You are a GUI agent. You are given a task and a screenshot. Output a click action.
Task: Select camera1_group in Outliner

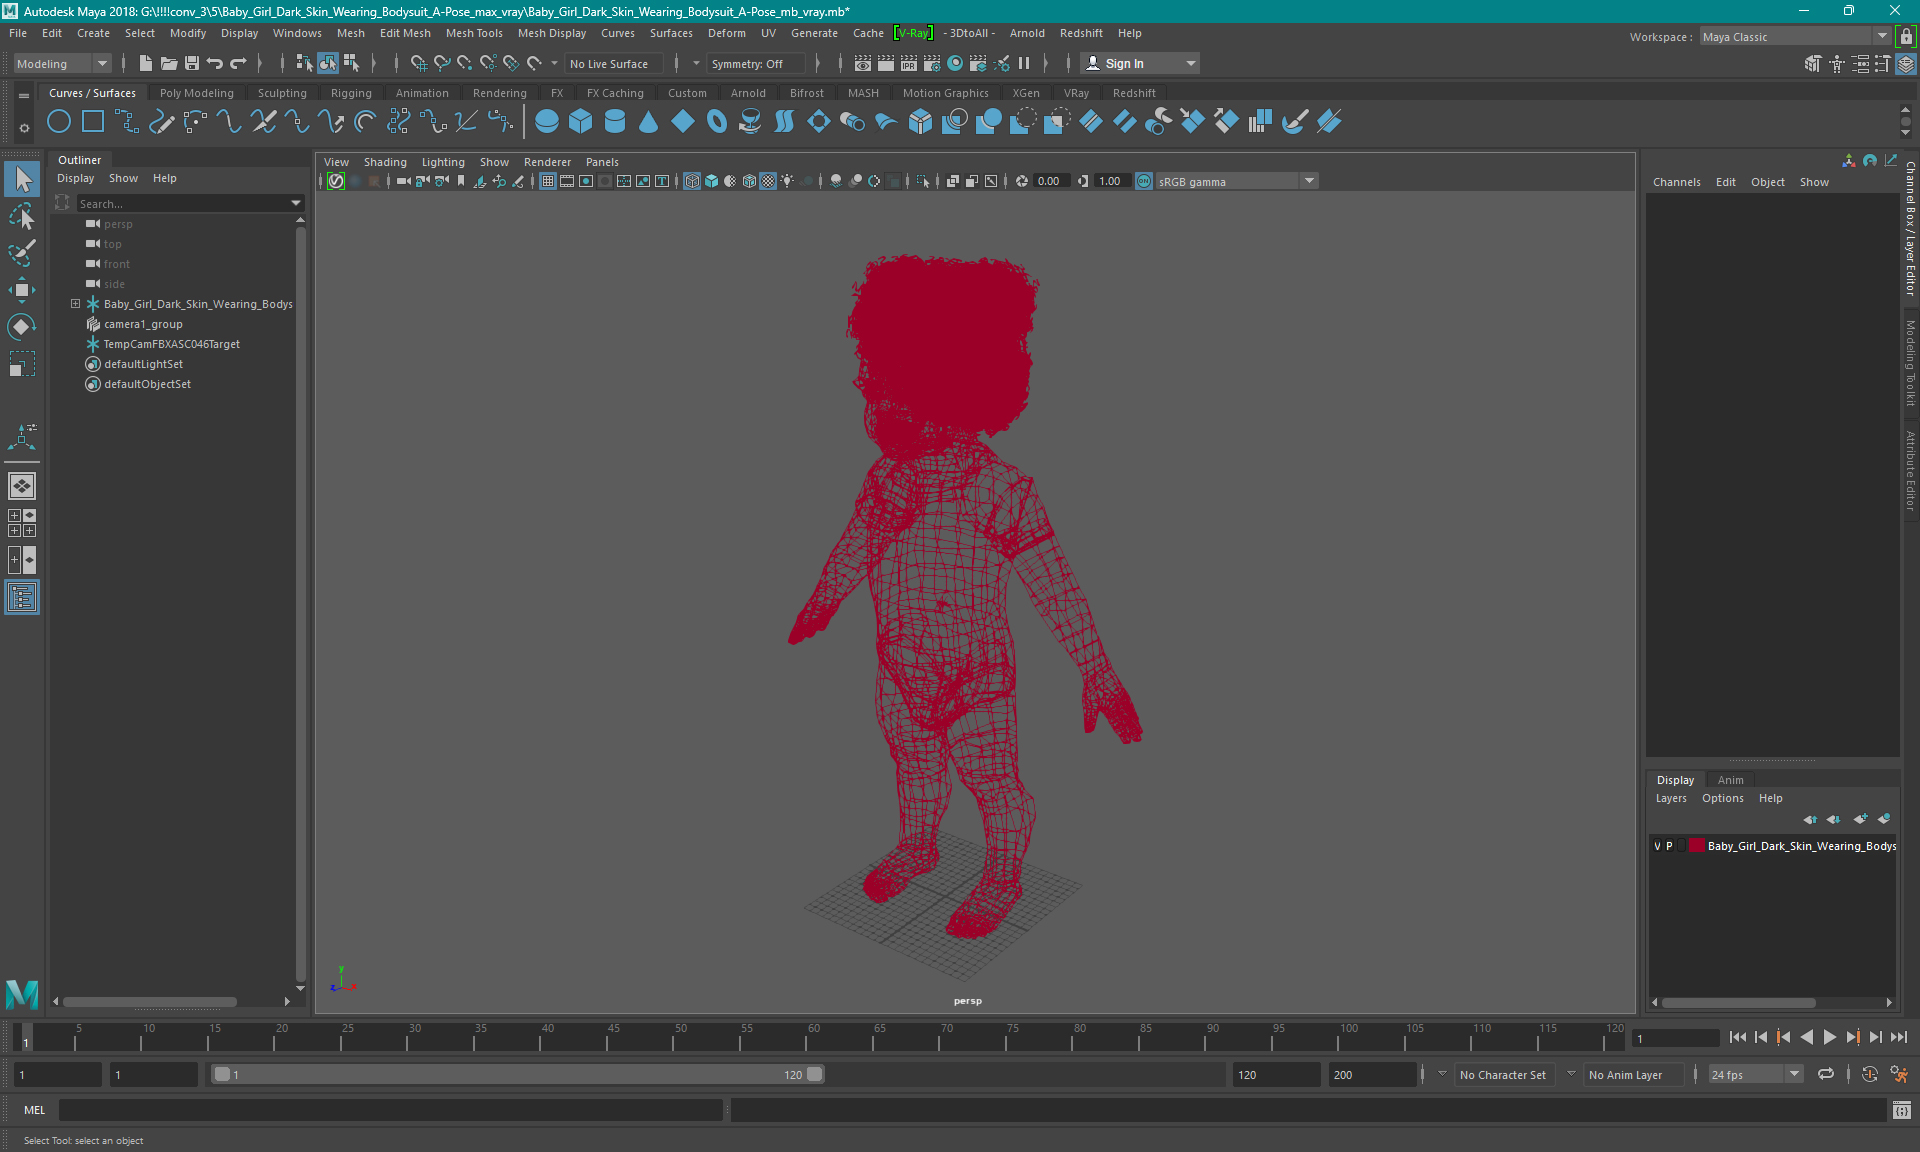click(x=143, y=324)
